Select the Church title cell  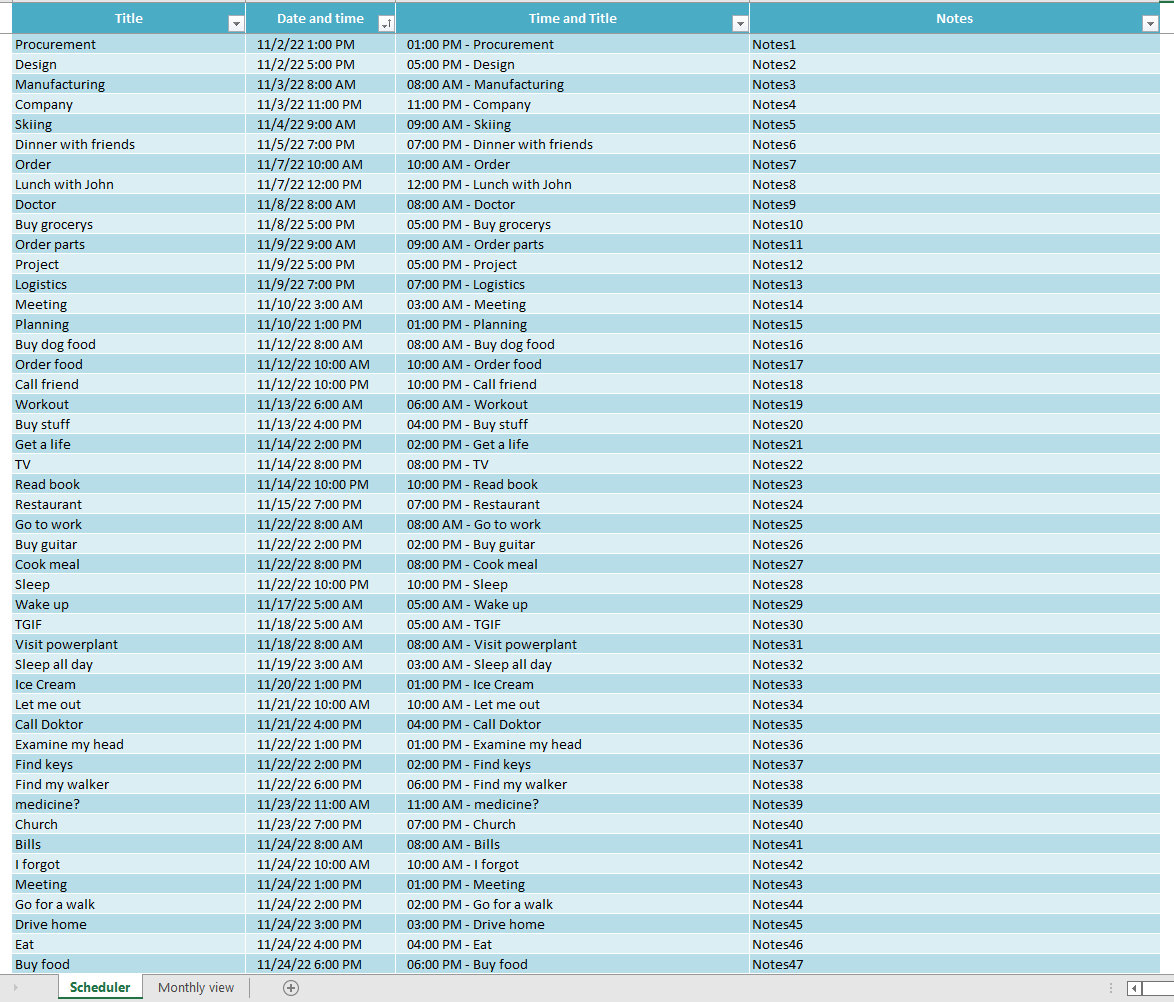129,825
